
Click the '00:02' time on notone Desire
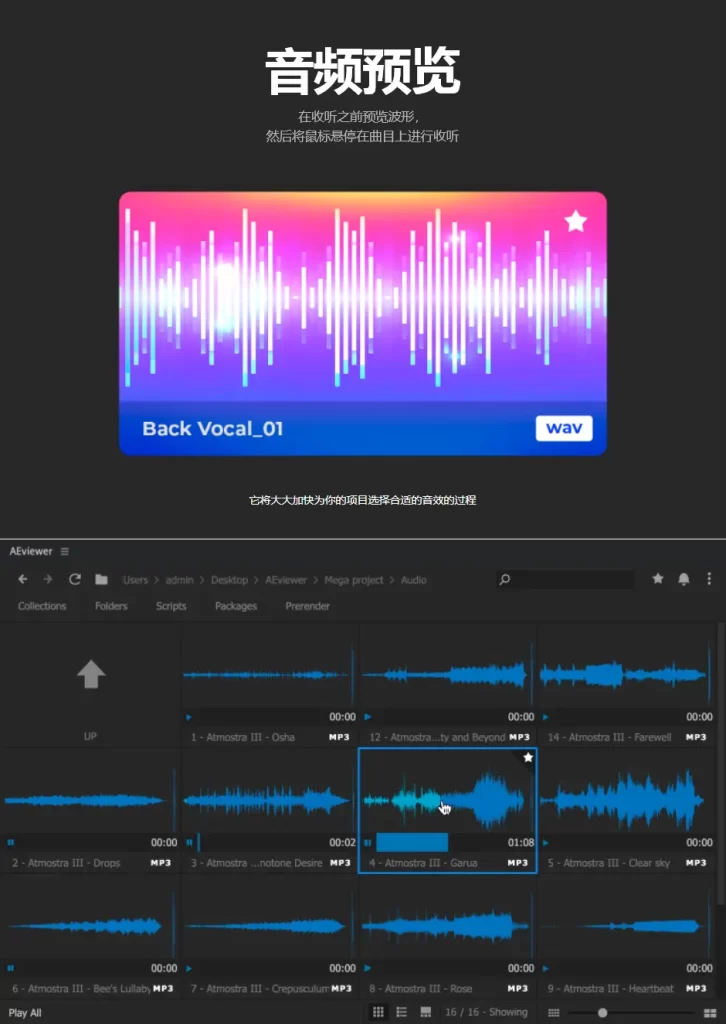343,842
